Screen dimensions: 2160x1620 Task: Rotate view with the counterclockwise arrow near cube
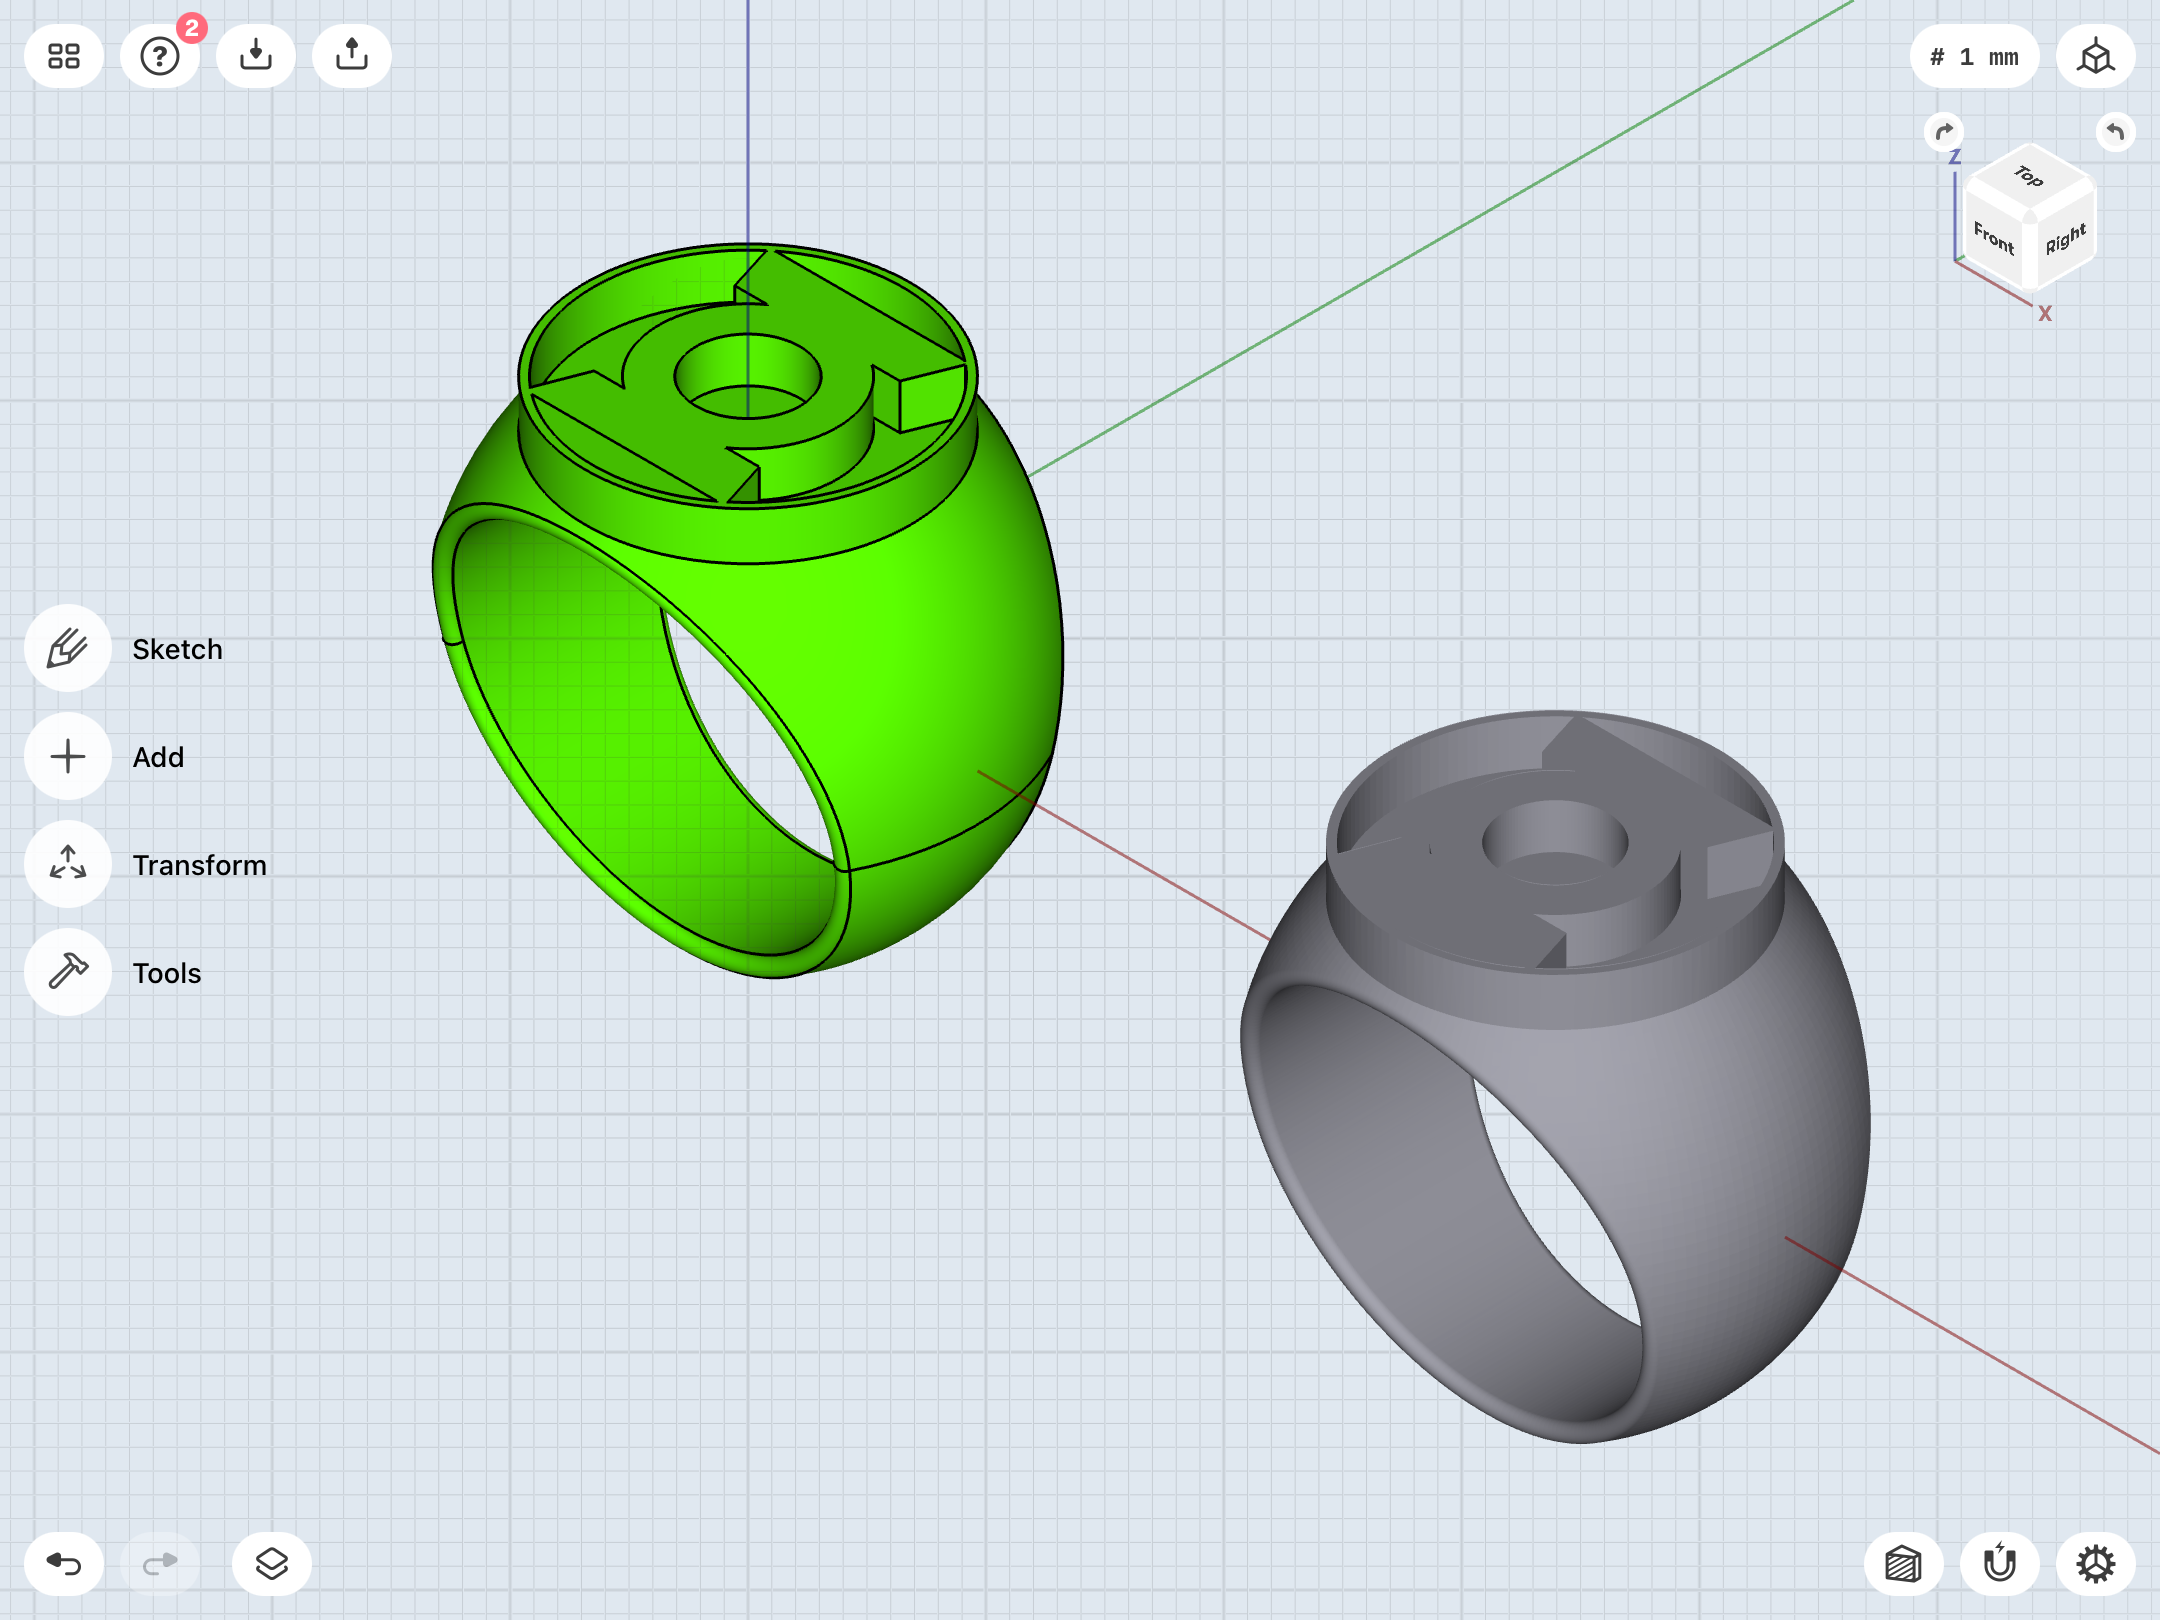[2115, 131]
